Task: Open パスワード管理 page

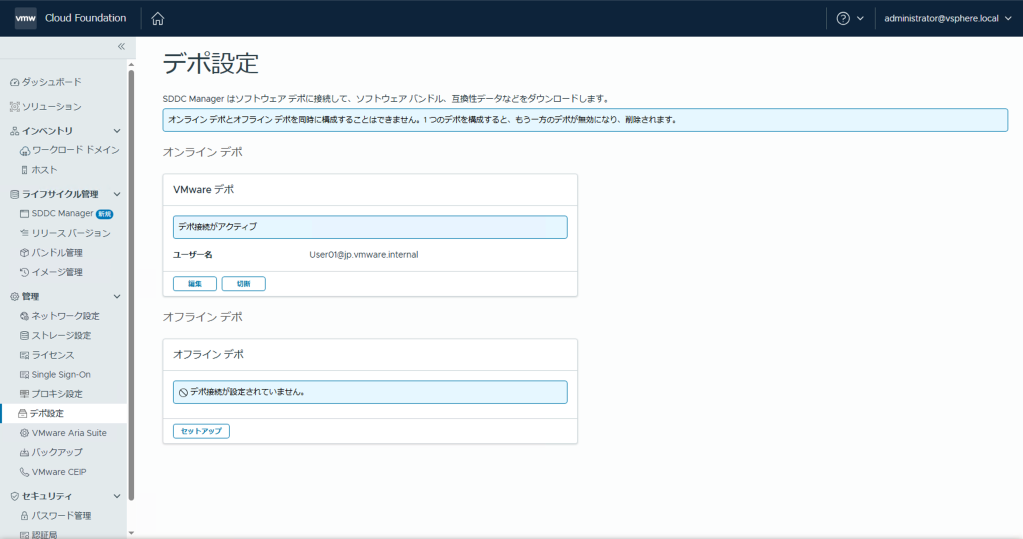Action: [63, 516]
